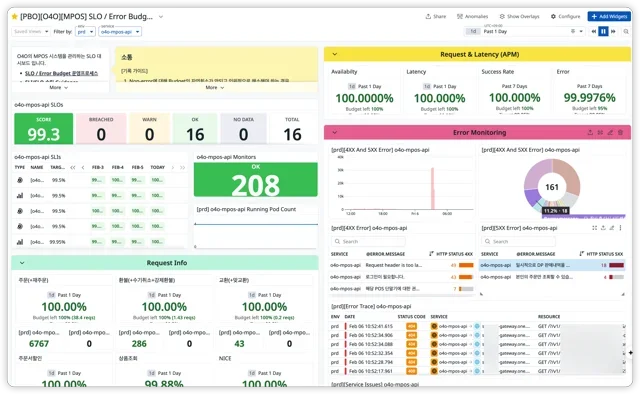Open the three-dot menu on 5XX Error widget

pyautogui.click(x=620, y=228)
